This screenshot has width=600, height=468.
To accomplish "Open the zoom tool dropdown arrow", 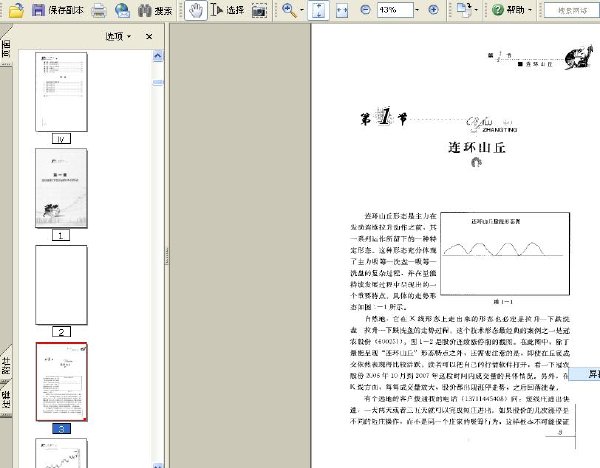I will pos(302,10).
